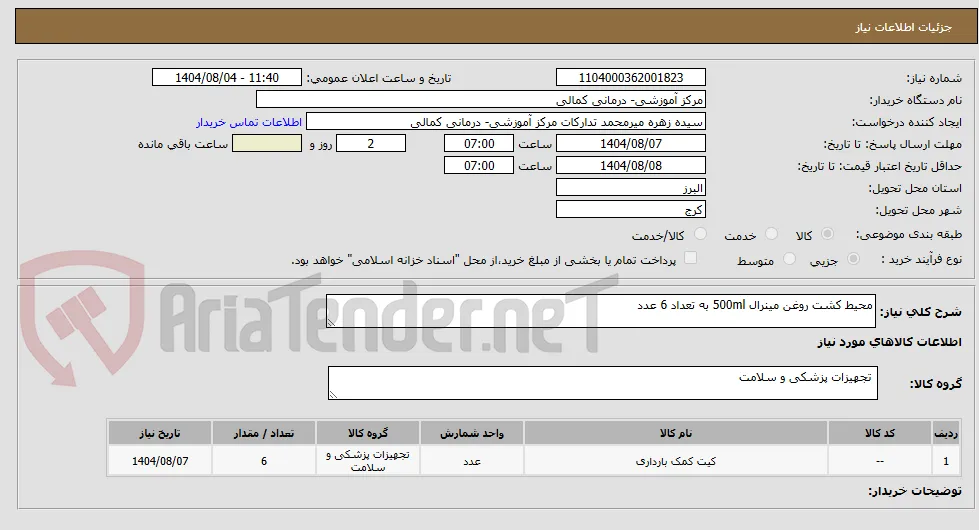The width and height of the screenshot is (979, 530).
Task: Click the نام کالا column header
Action: [676, 433]
